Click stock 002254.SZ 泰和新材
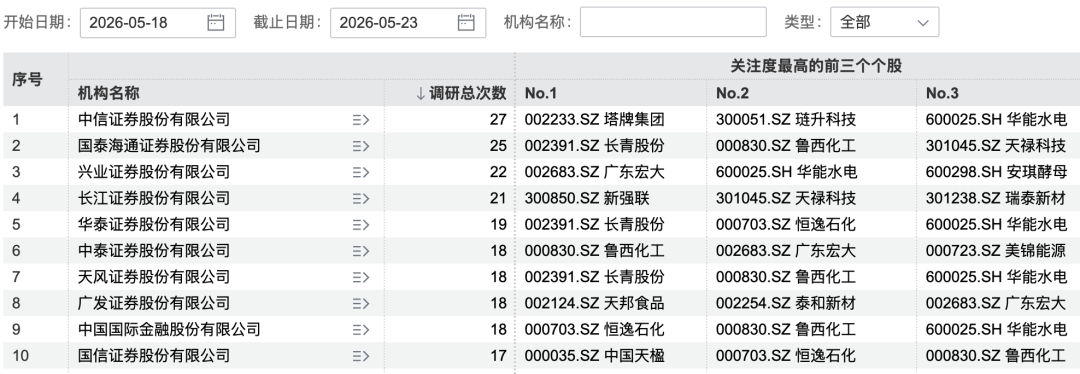The image size is (1080, 374). tap(786, 303)
